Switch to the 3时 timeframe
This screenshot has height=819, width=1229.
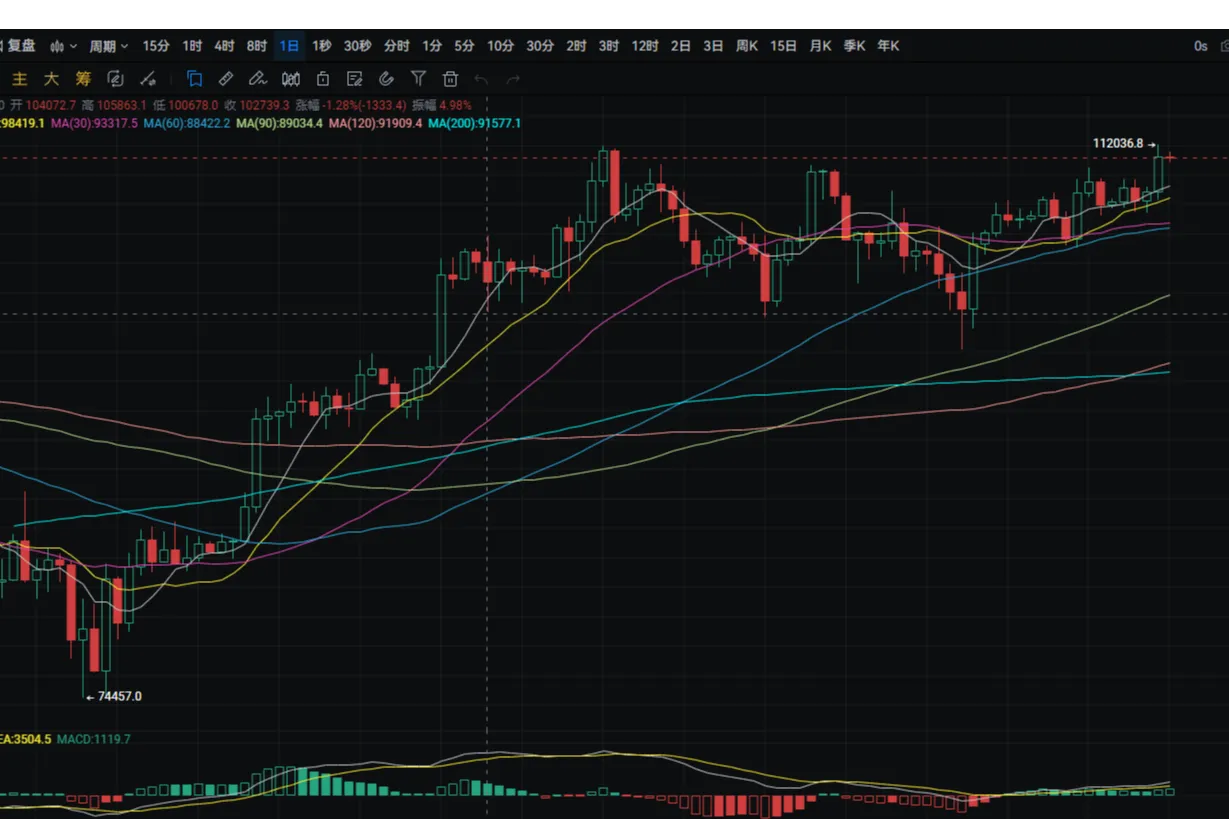click(608, 46)
